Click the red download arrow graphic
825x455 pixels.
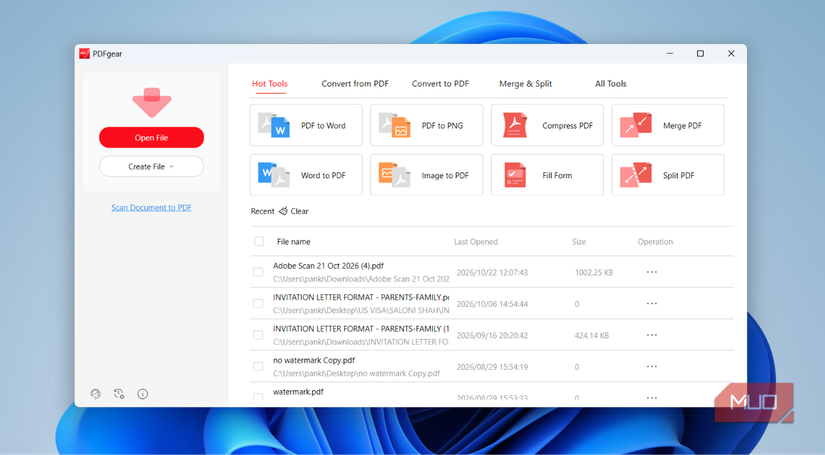152,103
